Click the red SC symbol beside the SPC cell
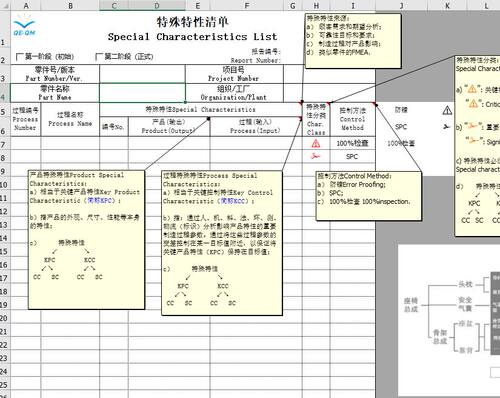500x398 pixels. pos(315,156)
